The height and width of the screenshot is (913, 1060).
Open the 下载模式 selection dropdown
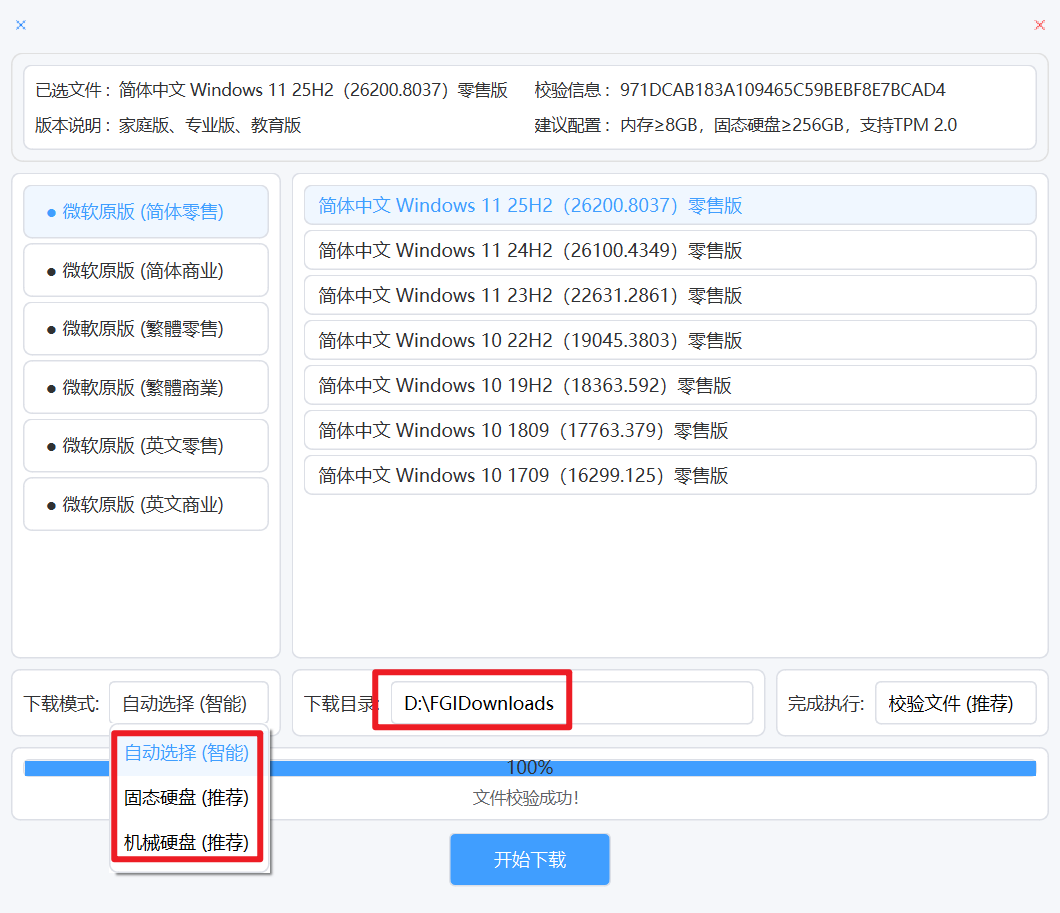coord(189,703)
